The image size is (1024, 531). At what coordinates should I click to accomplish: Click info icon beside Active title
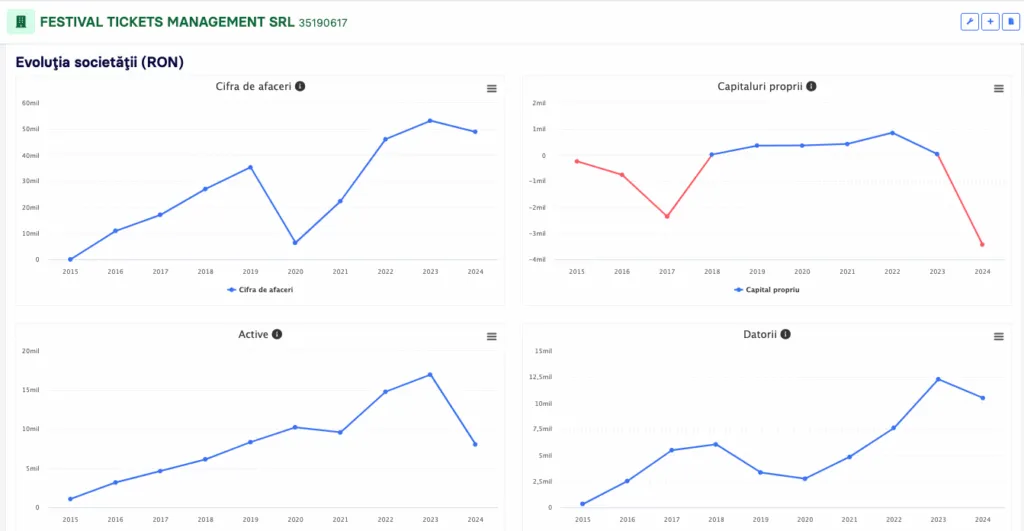pos(277,334)
